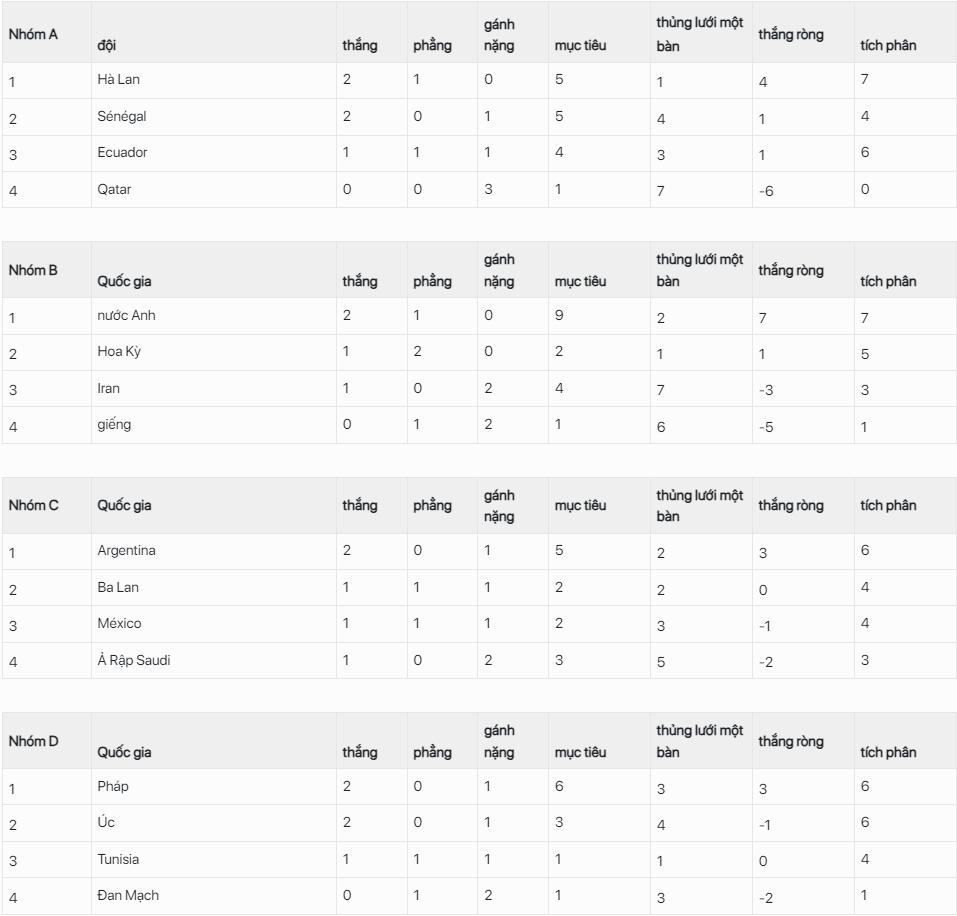Click the Ba Lan team cell

pos(117,587)
